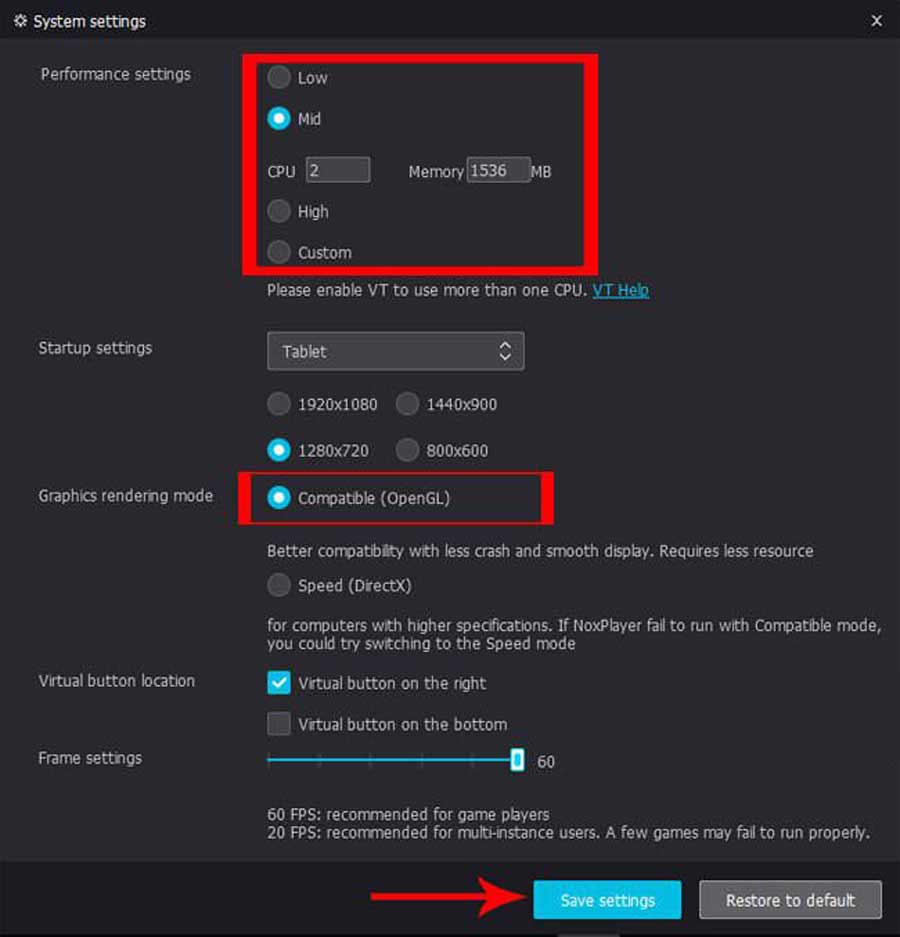Screen dimensions: 900x937
Task: Select the High performance setting
Action: [278, 211]
